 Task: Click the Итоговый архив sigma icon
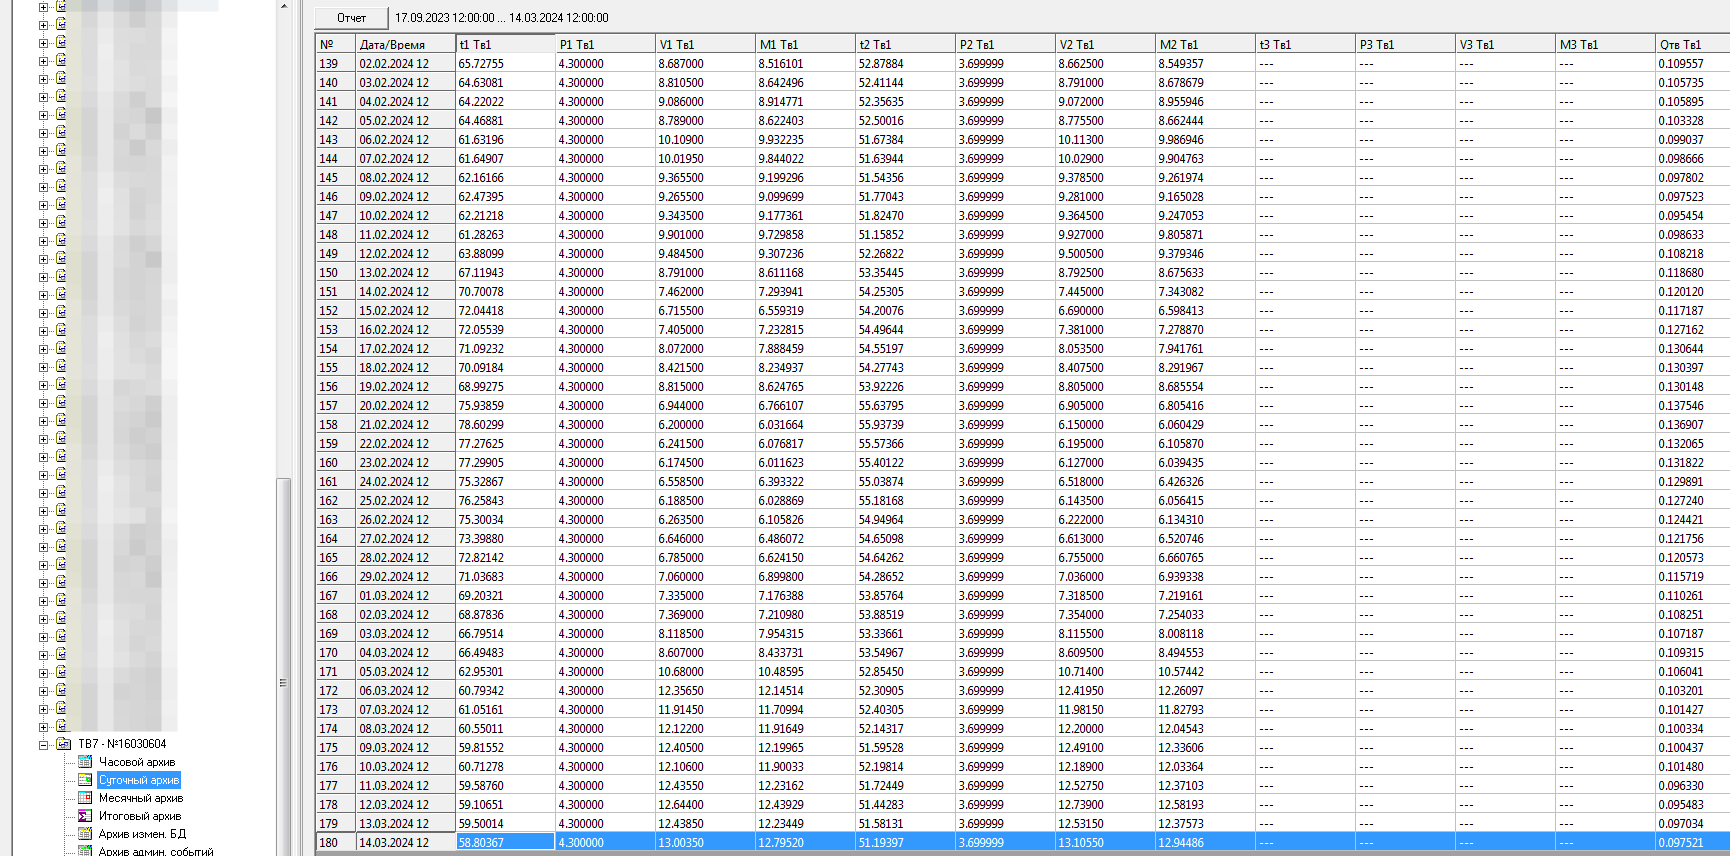[85, 816]
